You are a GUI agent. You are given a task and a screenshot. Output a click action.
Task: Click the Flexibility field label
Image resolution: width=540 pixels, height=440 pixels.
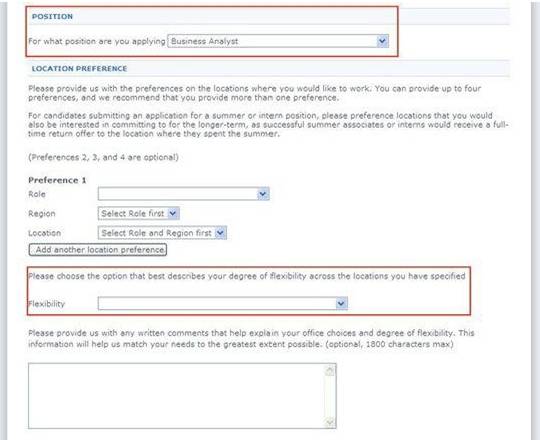pos(46,304)
